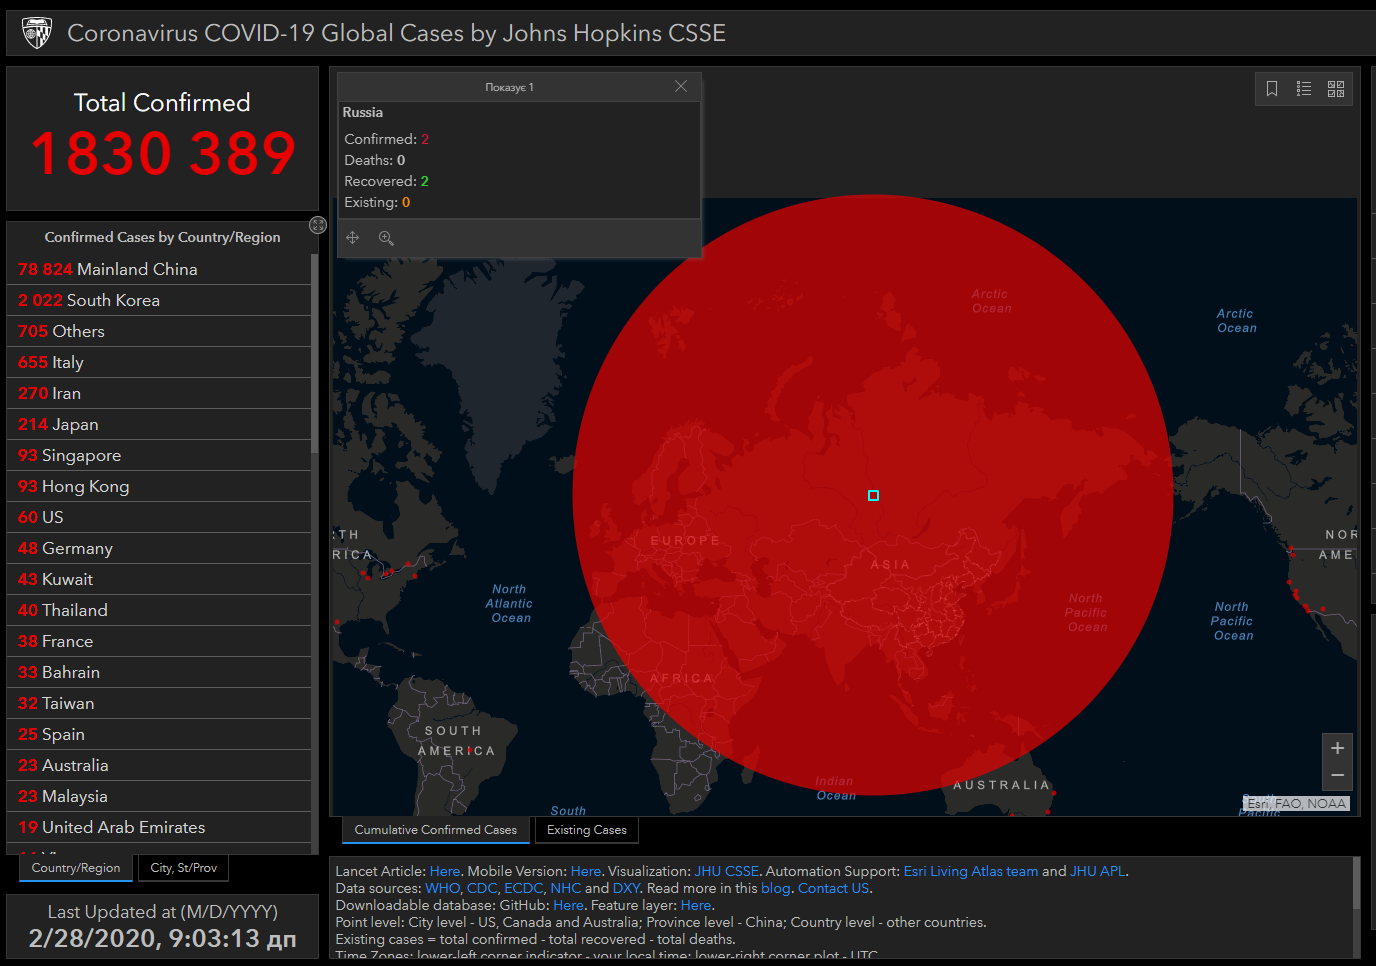Select Mainland China in the country list
The width and height of the screenshot is (1376, 966).
coord(160,269)
